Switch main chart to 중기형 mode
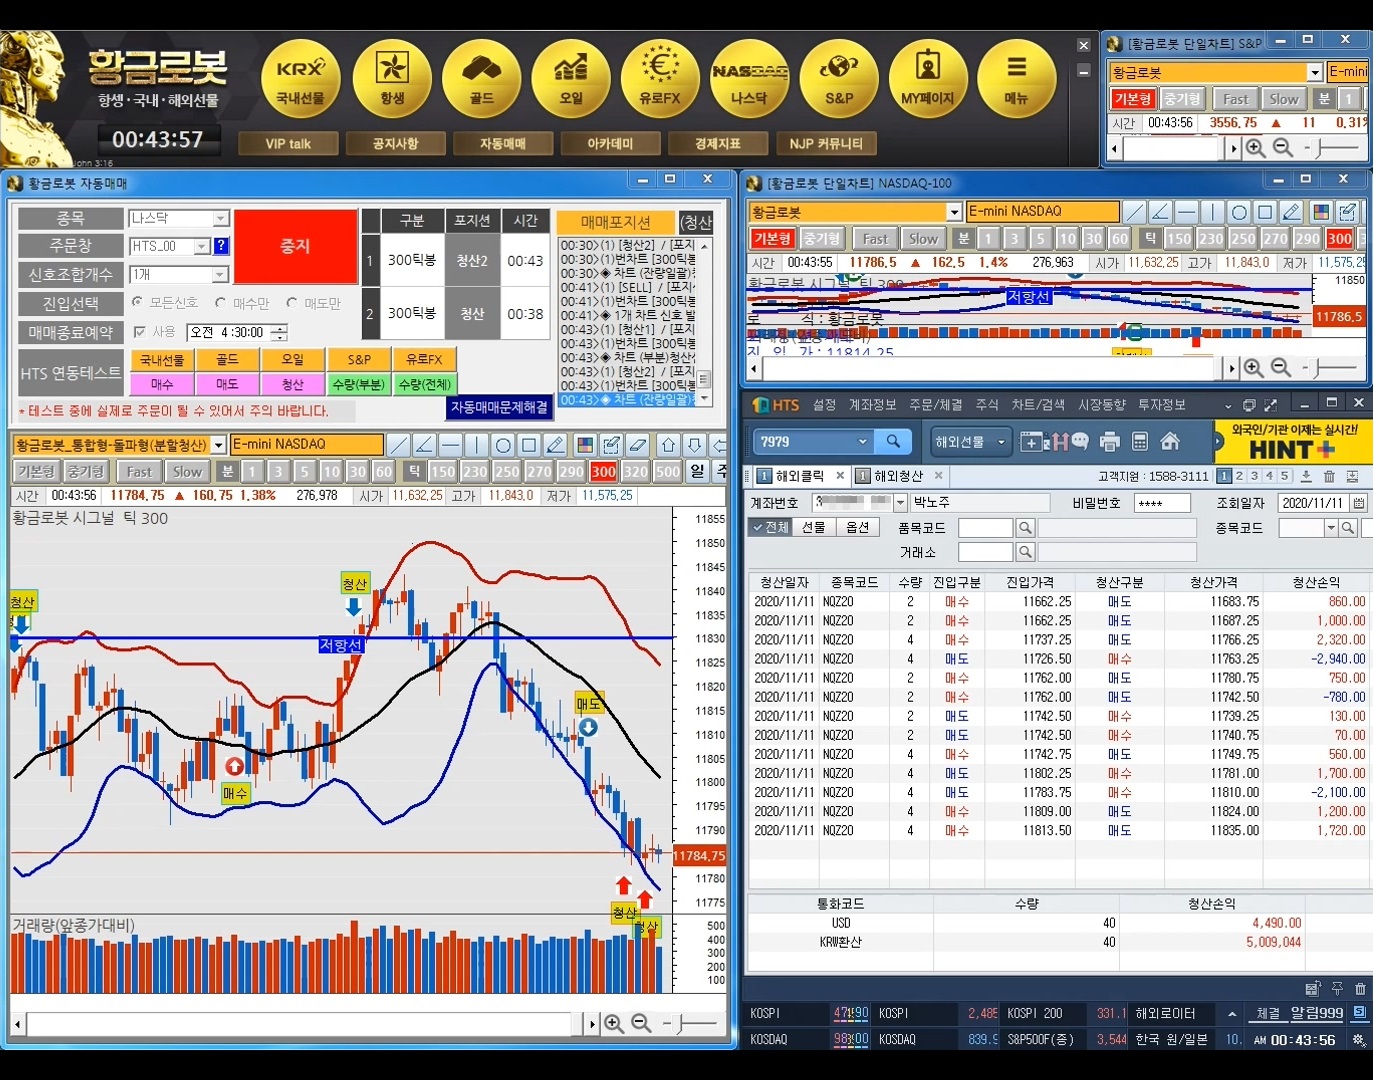Viewport: 1374px width, 1080px height. coord(85,472)
